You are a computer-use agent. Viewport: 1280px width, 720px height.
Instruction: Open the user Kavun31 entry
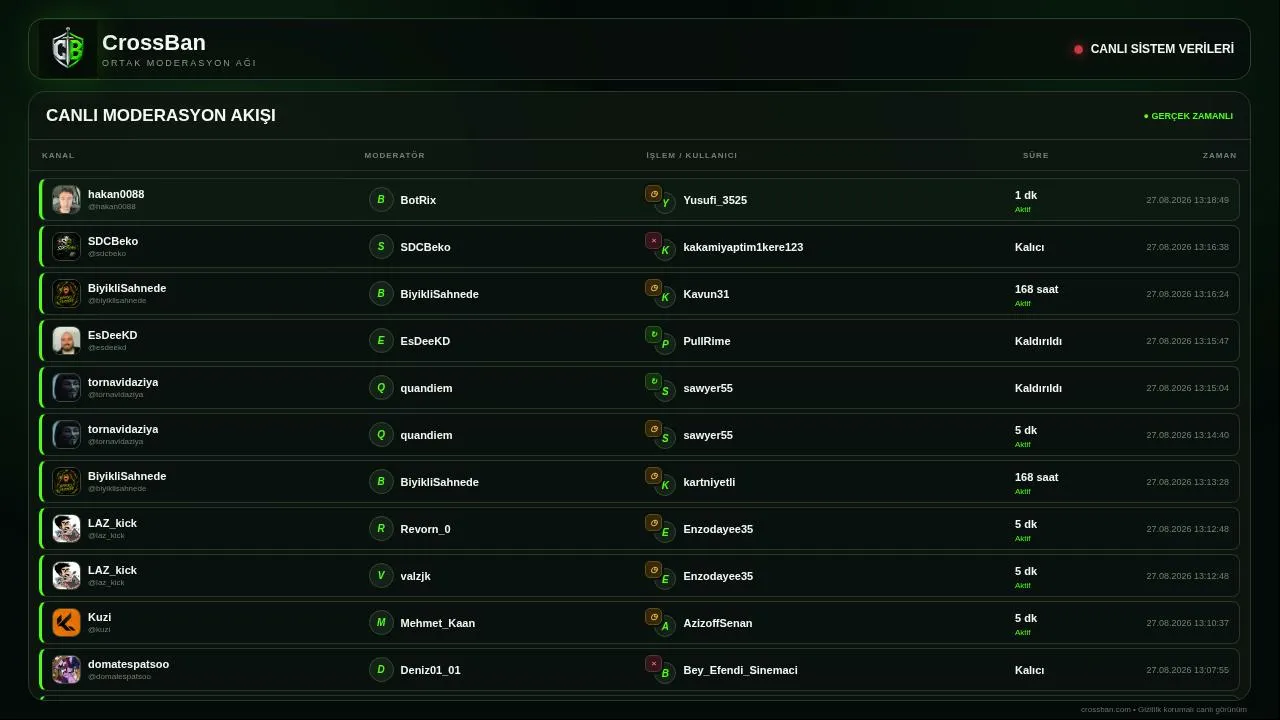[x=706, y=294]
